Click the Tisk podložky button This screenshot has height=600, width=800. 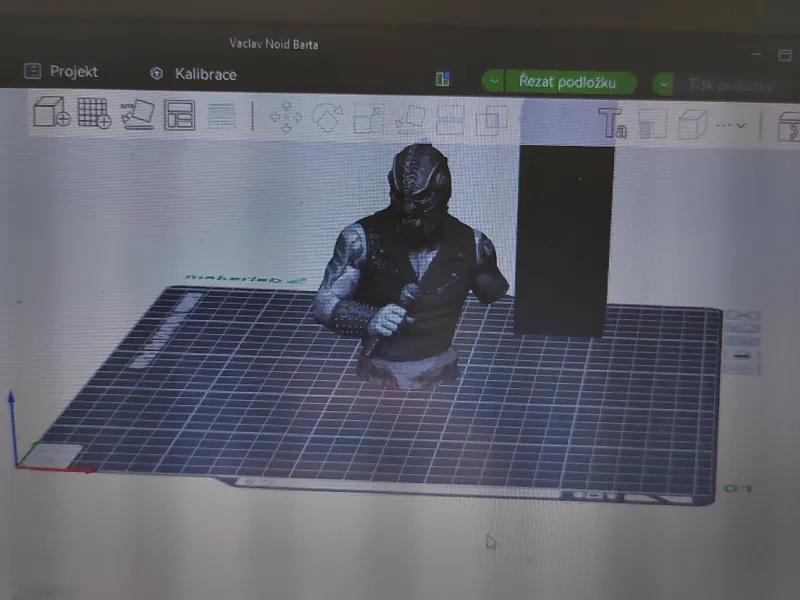point(731,85)
